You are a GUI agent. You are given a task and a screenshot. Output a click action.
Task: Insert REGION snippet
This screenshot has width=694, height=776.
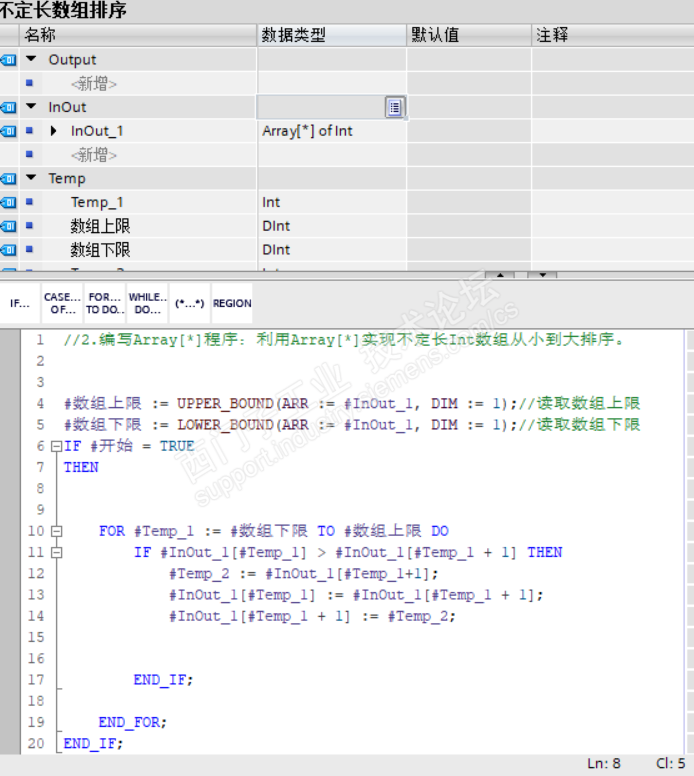click(x=232, y=303)
